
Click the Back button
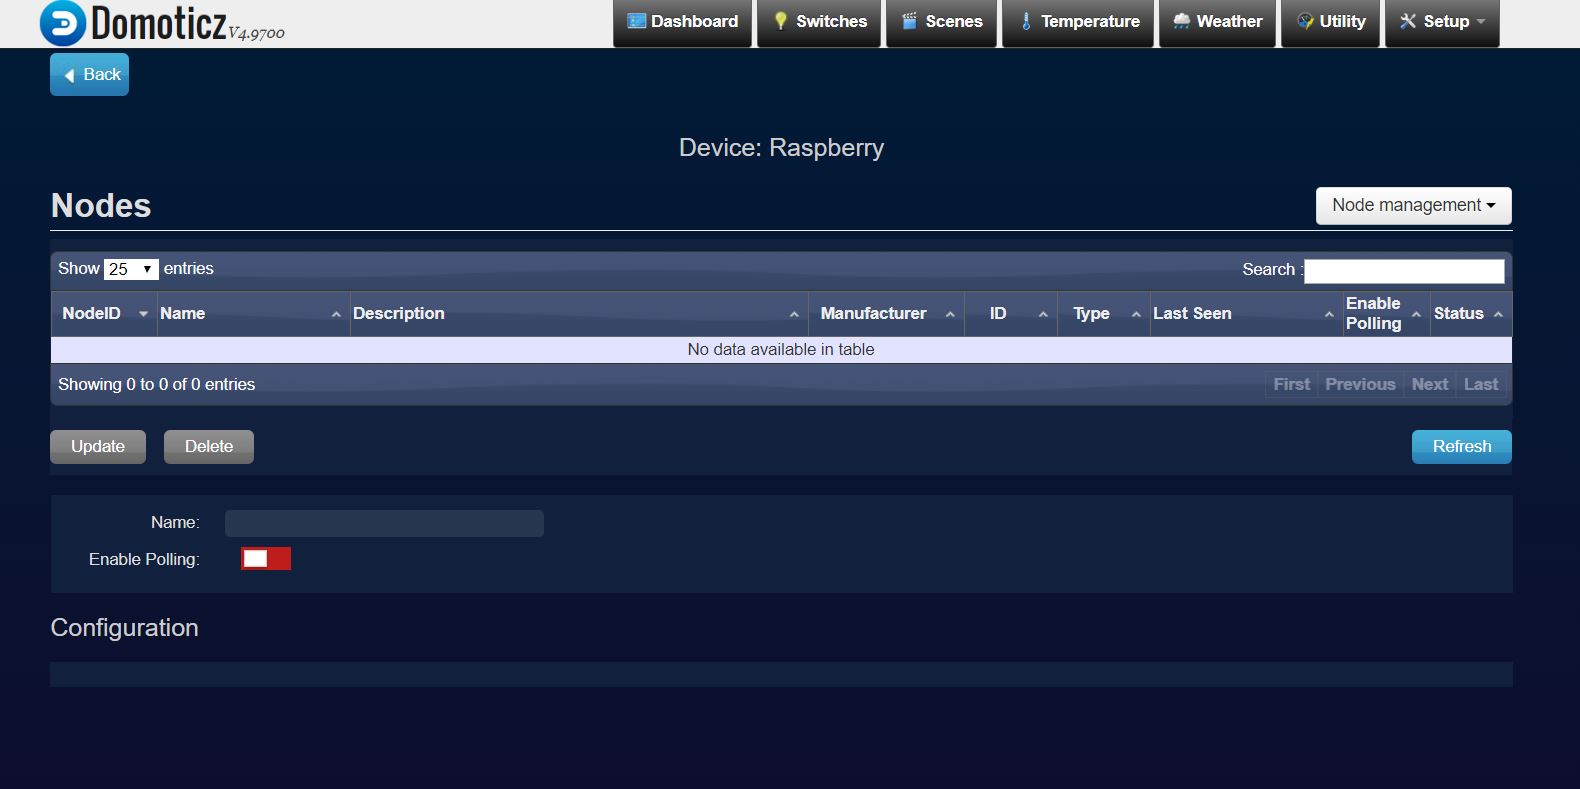[90, 75]
